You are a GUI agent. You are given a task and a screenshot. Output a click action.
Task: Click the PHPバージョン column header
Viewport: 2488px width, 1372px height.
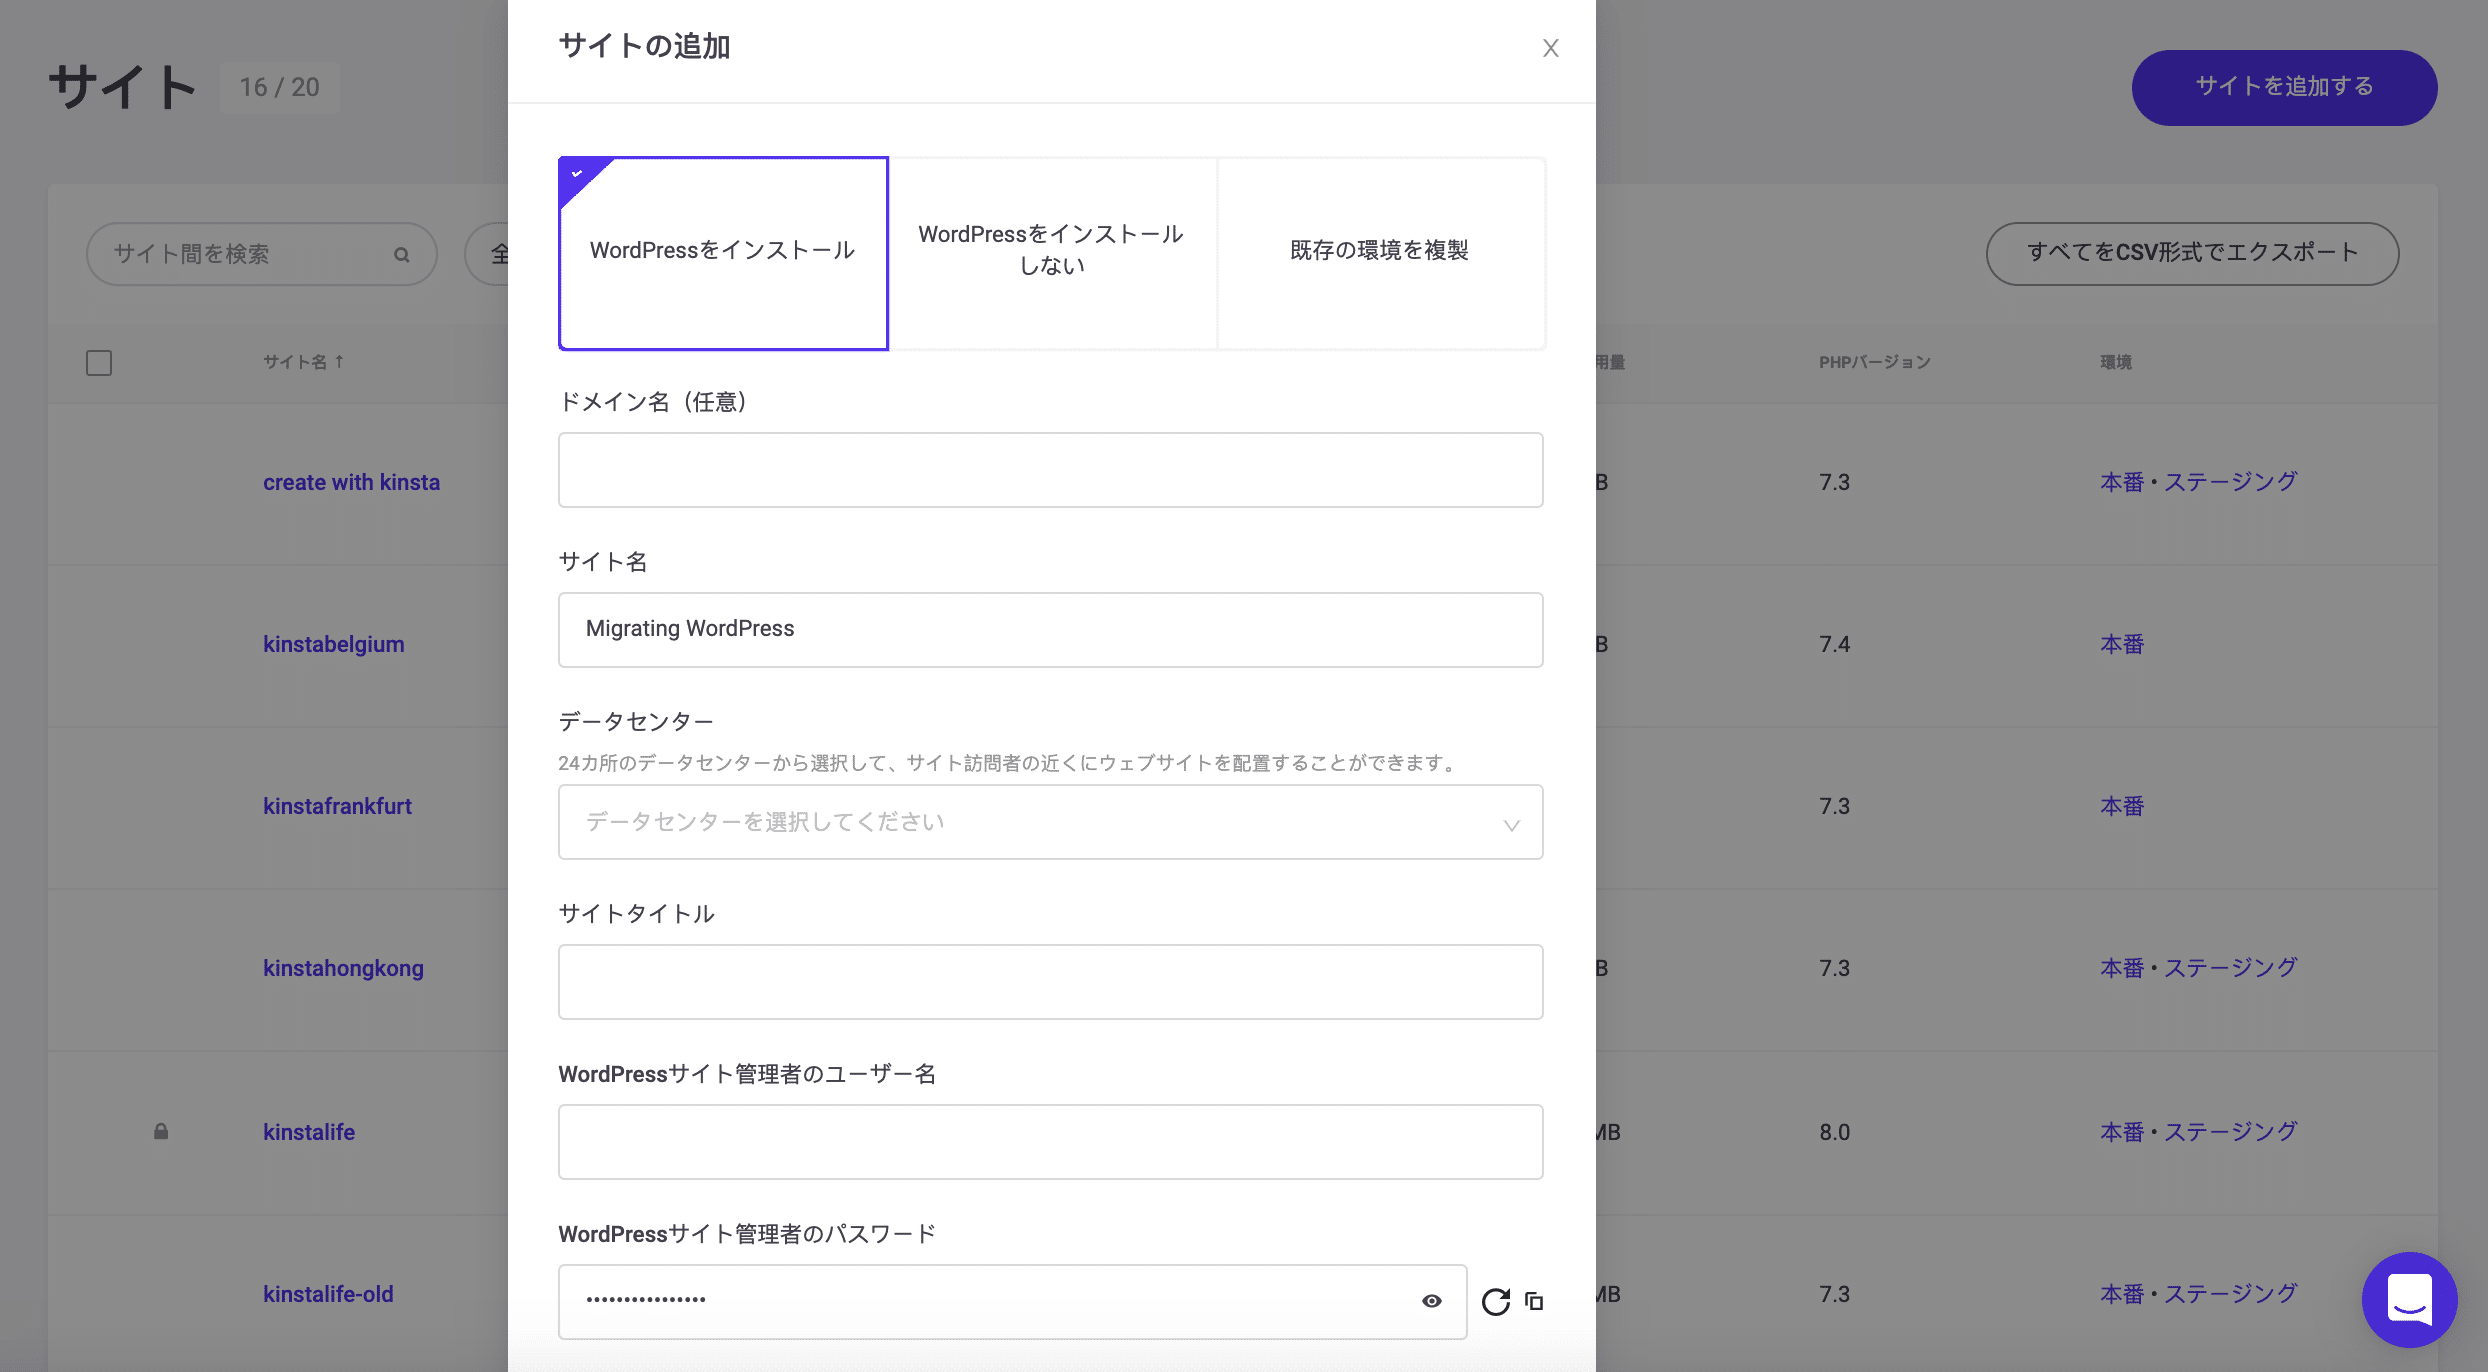1874,362
